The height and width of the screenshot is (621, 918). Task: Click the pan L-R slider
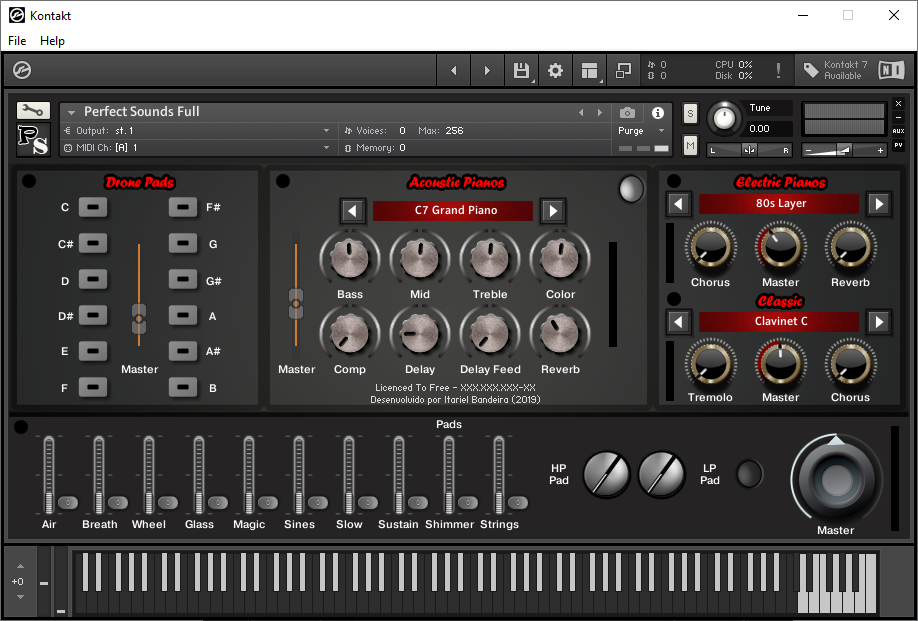749,150
